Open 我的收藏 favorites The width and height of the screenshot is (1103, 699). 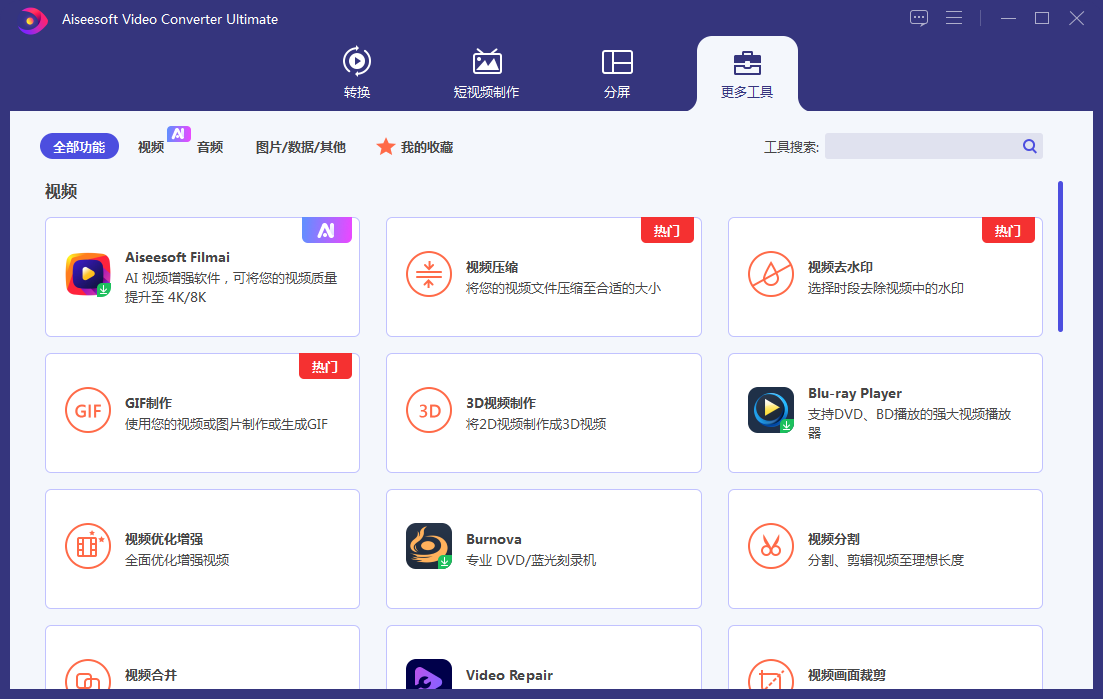click(415, 147)
